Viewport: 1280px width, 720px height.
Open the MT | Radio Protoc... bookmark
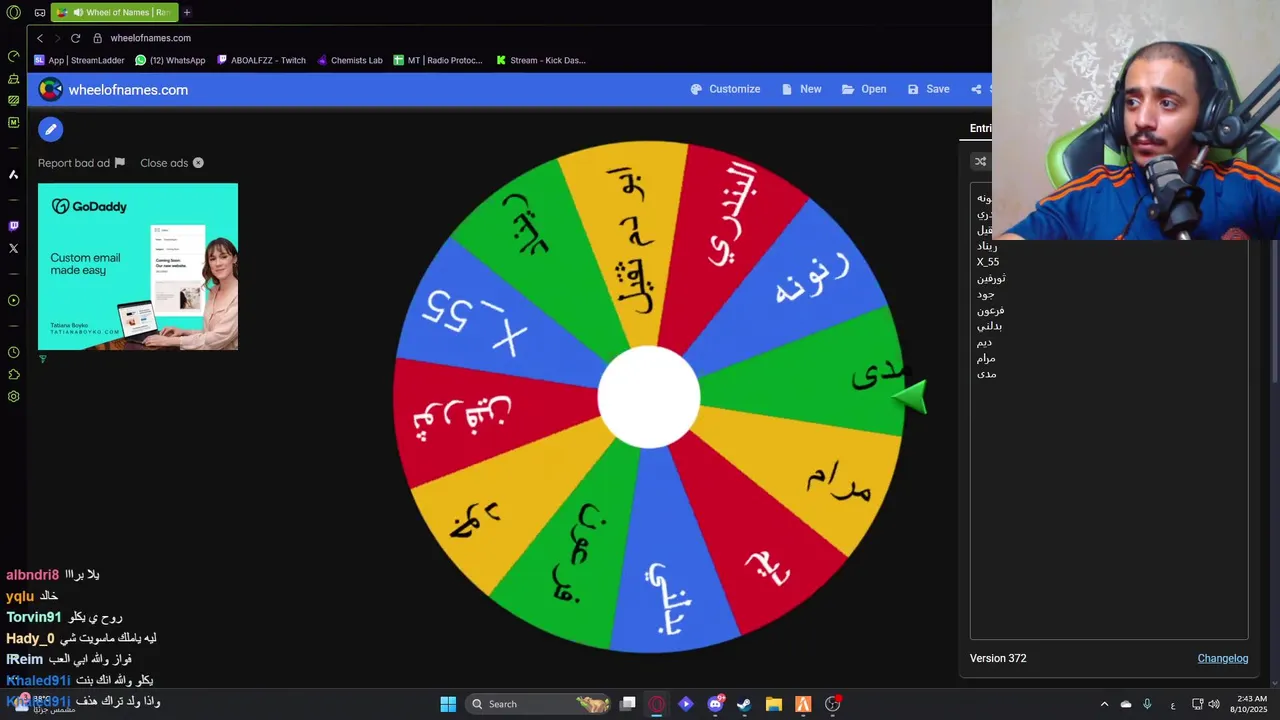[438, 60]
